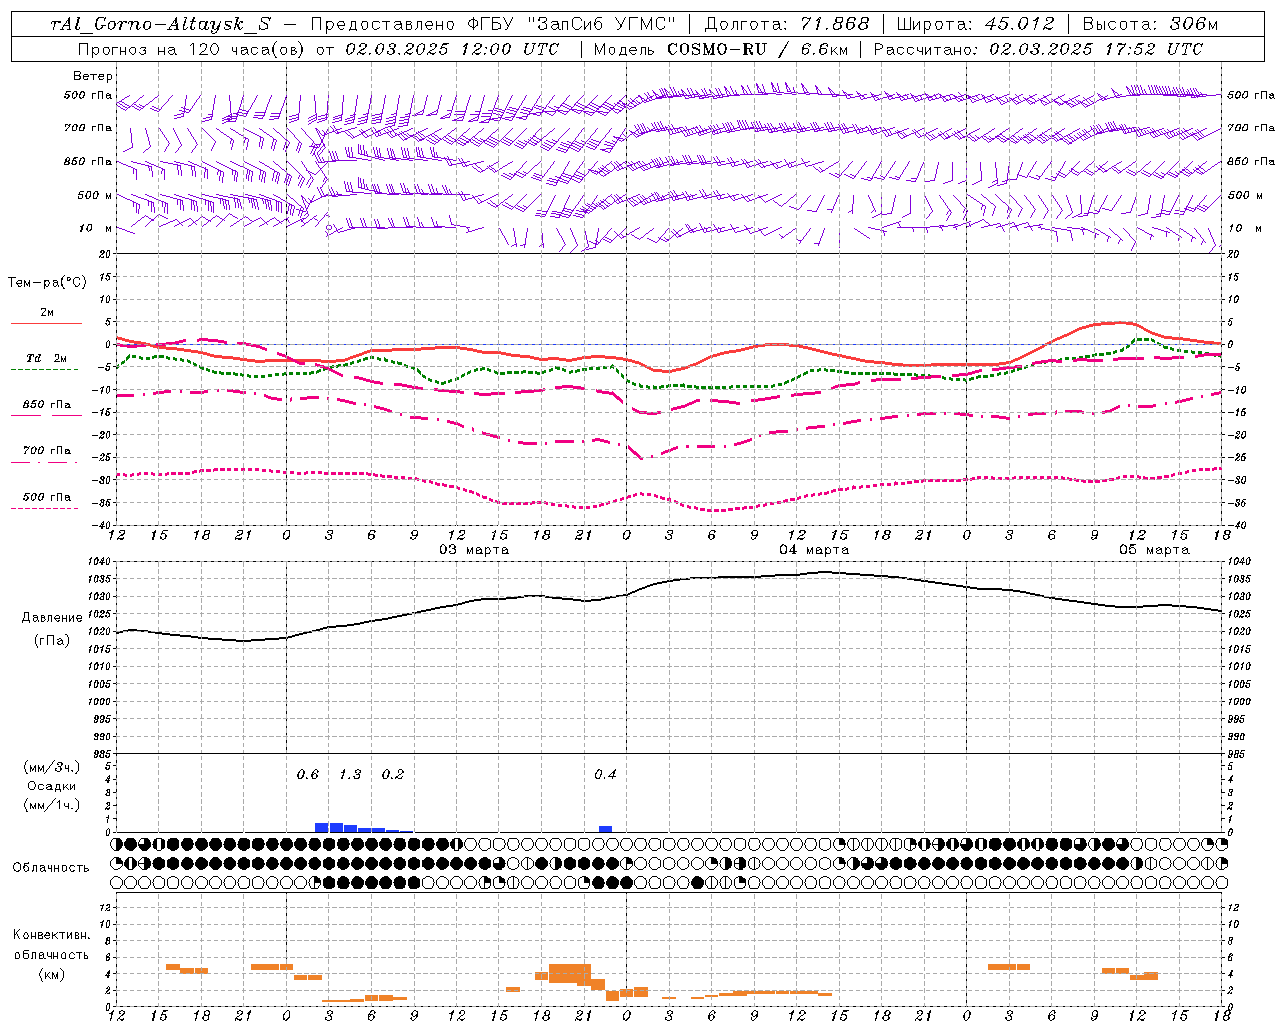Click the Рассчитано: 02.03.2025 17:52 UTC text
Image resolution: width=1280 pixels, height=1024 pixels.
pos(1038,49)
